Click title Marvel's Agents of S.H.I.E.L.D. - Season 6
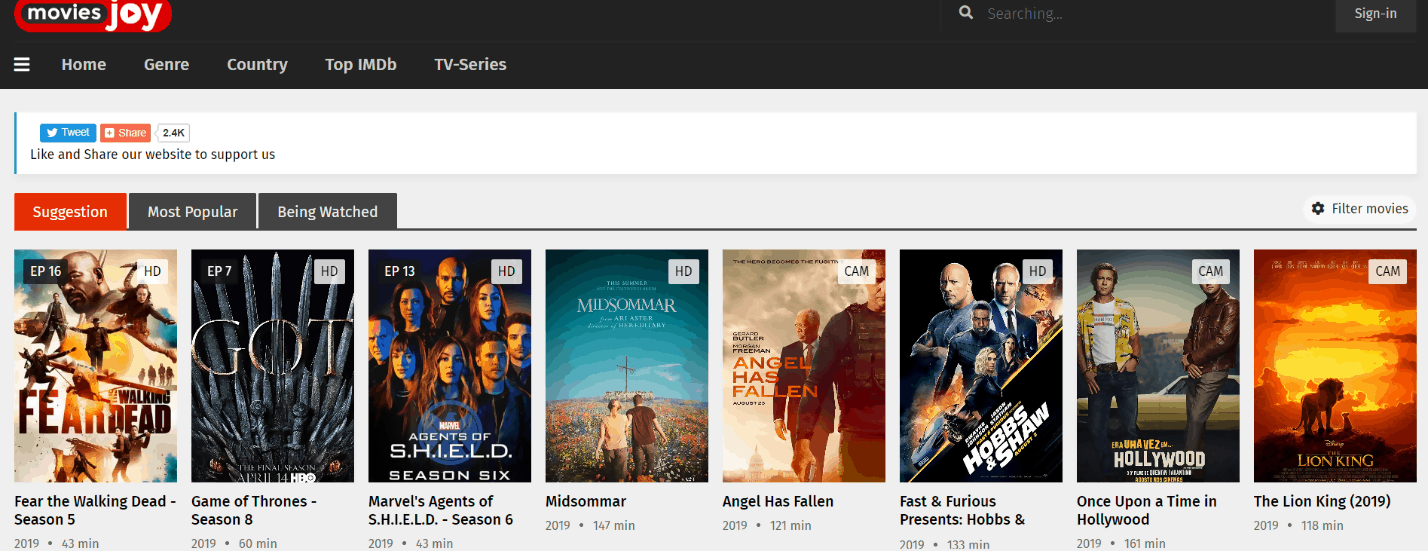 pos(441,510)
